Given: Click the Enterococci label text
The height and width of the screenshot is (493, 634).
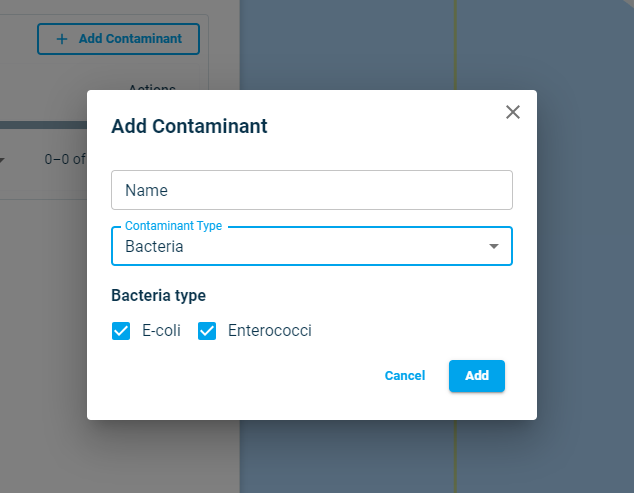Looking at the screenshot, I should tap(269, 331).
